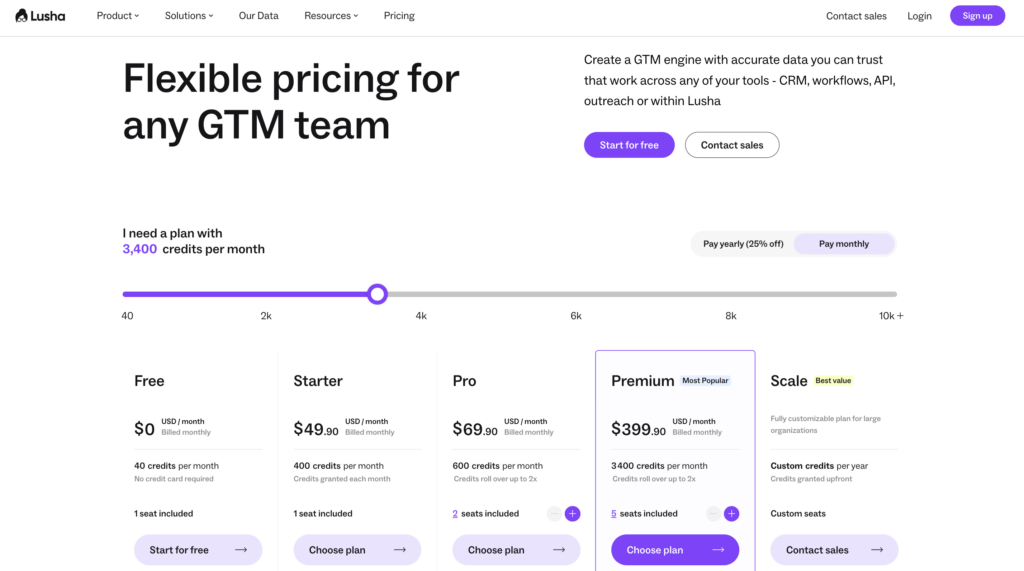Increase Pro plan seats with plus icon
Screen dimensions: 1024x571
click(x=572, y=514)
